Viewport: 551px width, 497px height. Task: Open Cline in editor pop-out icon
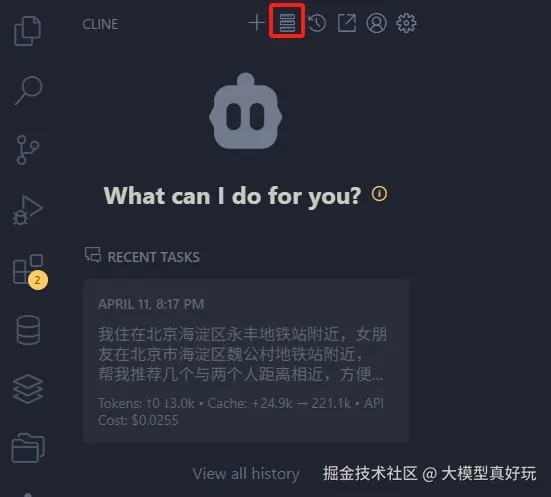coord(347,23)
